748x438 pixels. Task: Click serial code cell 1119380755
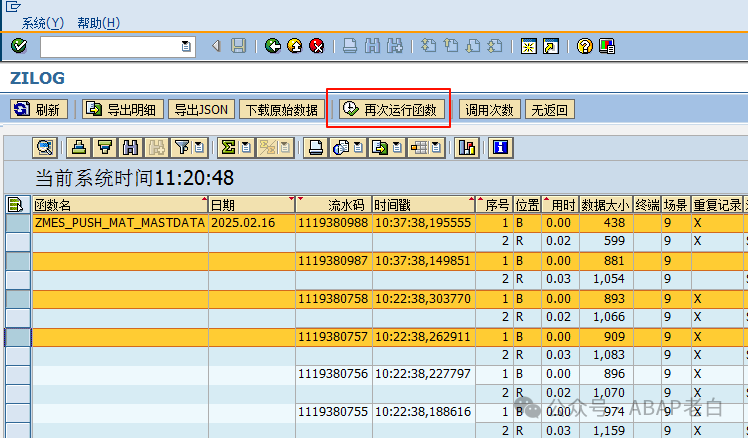(x=333, y=412)
